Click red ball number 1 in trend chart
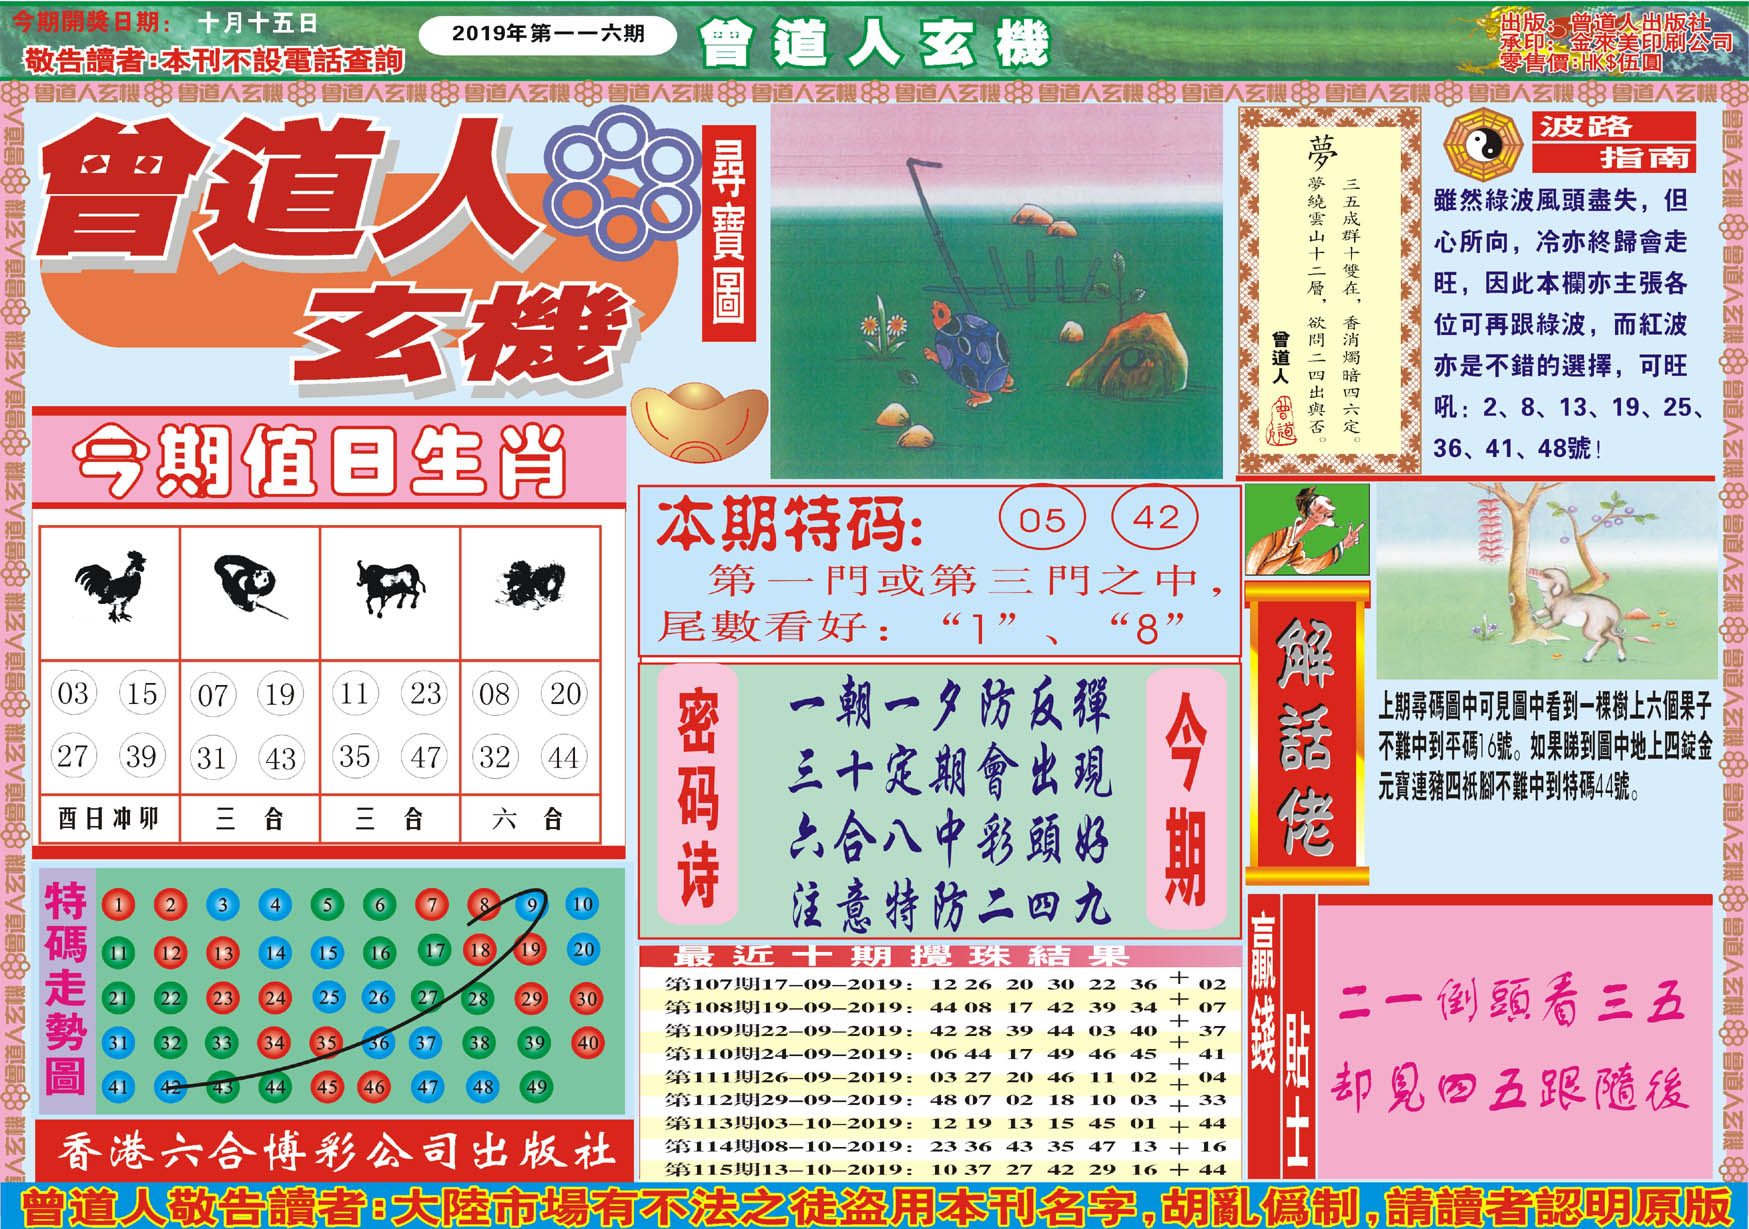Image resolution: width=1749 pixels, height=1229 pixels. point(118,905)
